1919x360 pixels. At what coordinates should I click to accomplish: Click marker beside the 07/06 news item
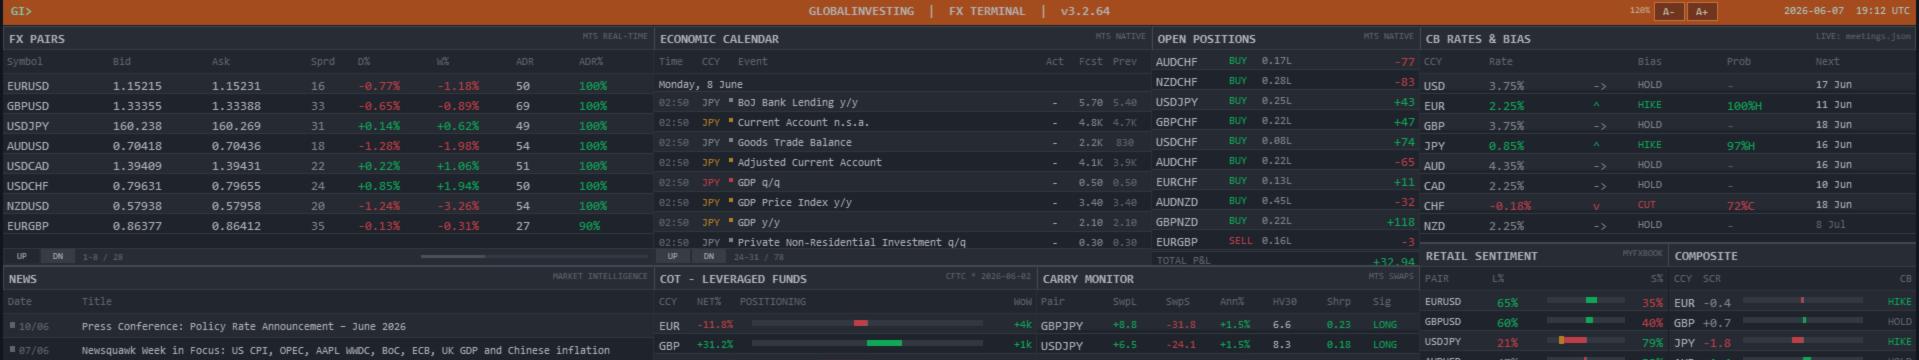coord(12,349)
